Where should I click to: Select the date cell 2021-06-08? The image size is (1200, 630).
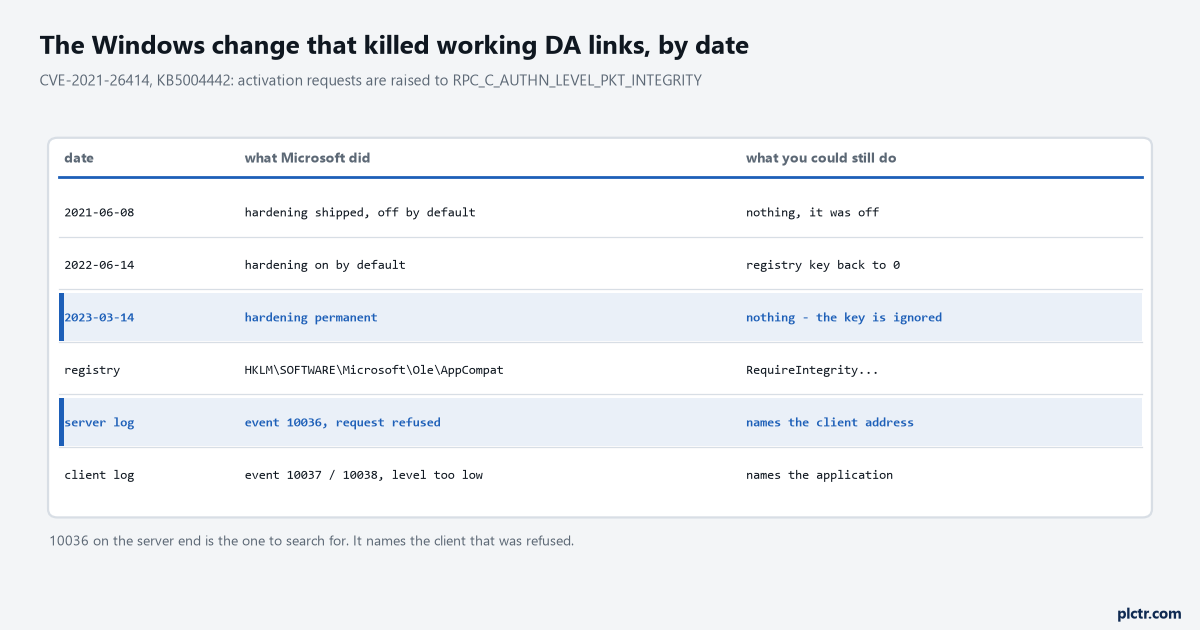(99, 212)
